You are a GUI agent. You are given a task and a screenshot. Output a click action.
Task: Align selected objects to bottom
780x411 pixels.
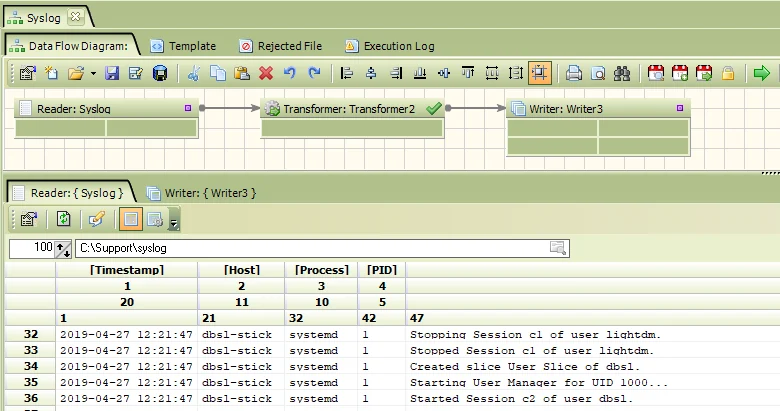[x=420, y=74]
